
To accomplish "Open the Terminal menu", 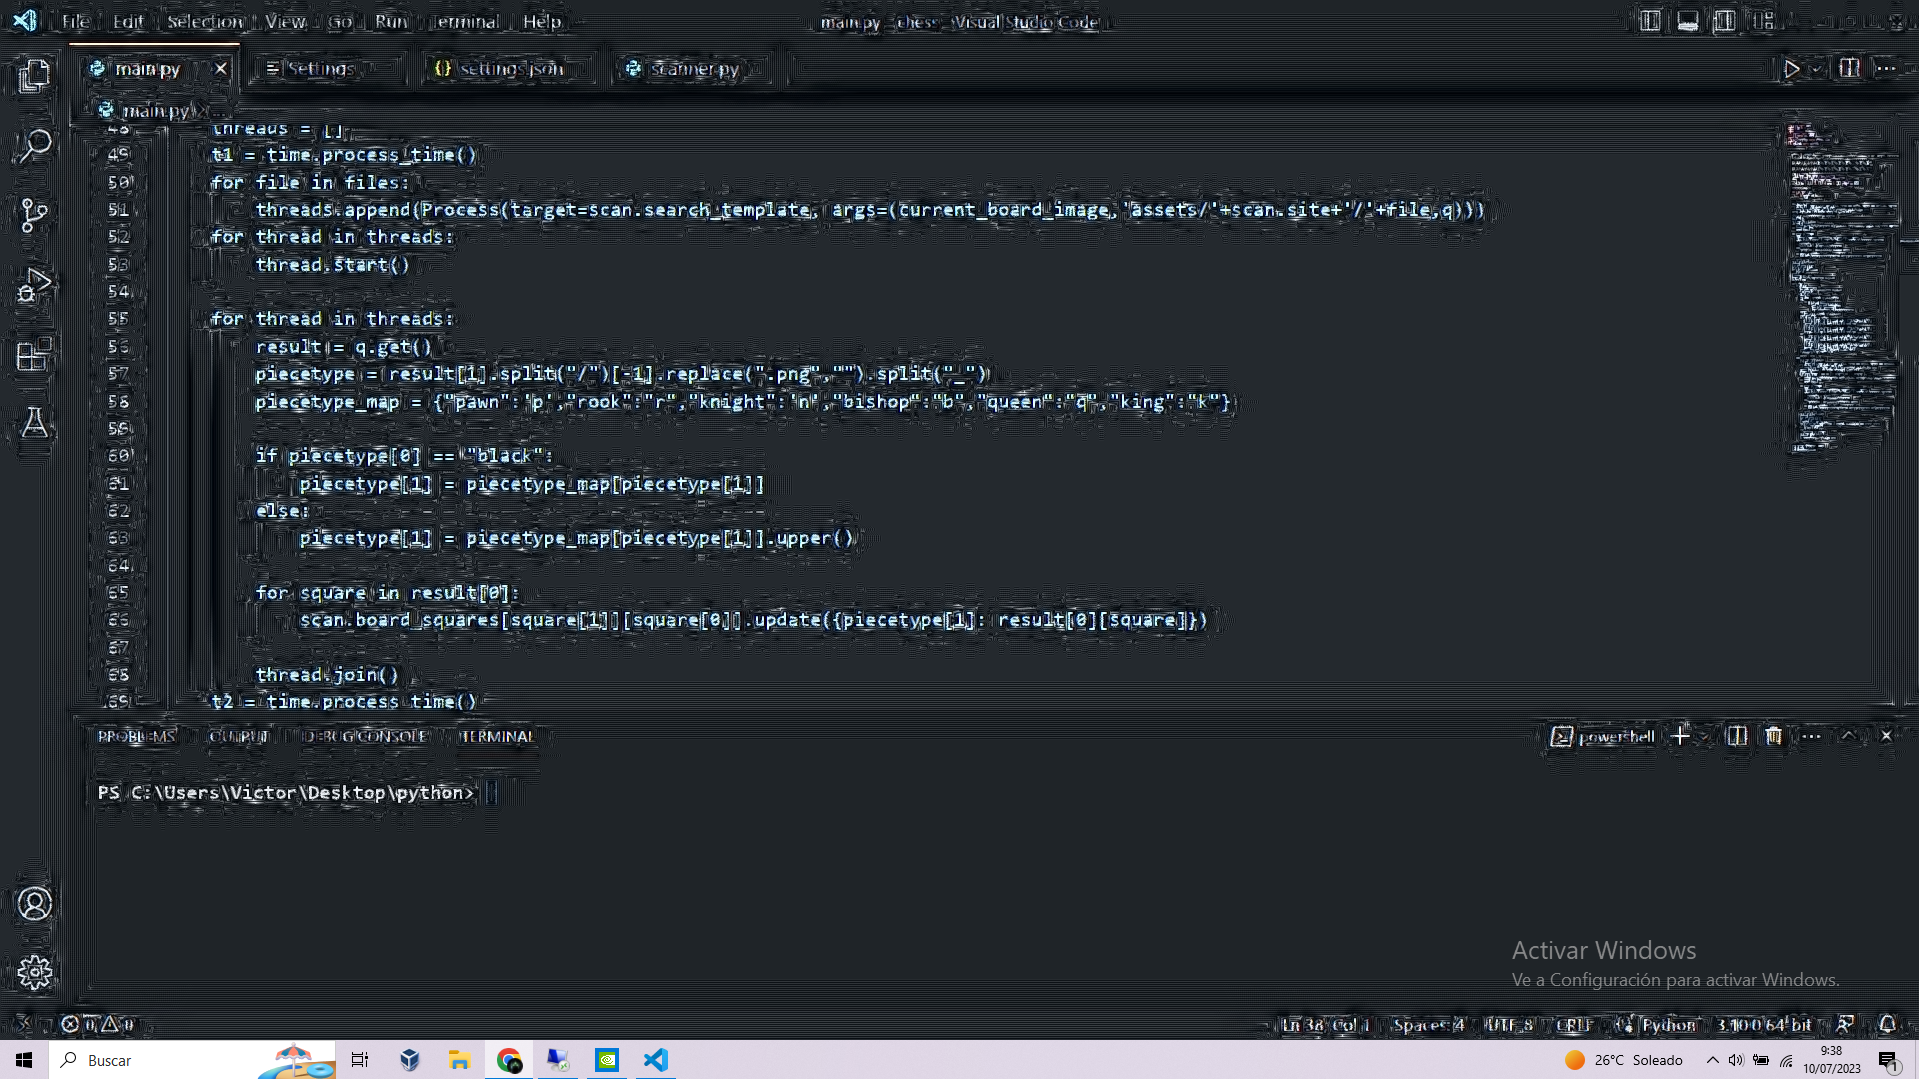I will pyautogui.click(x=465, y=20).
